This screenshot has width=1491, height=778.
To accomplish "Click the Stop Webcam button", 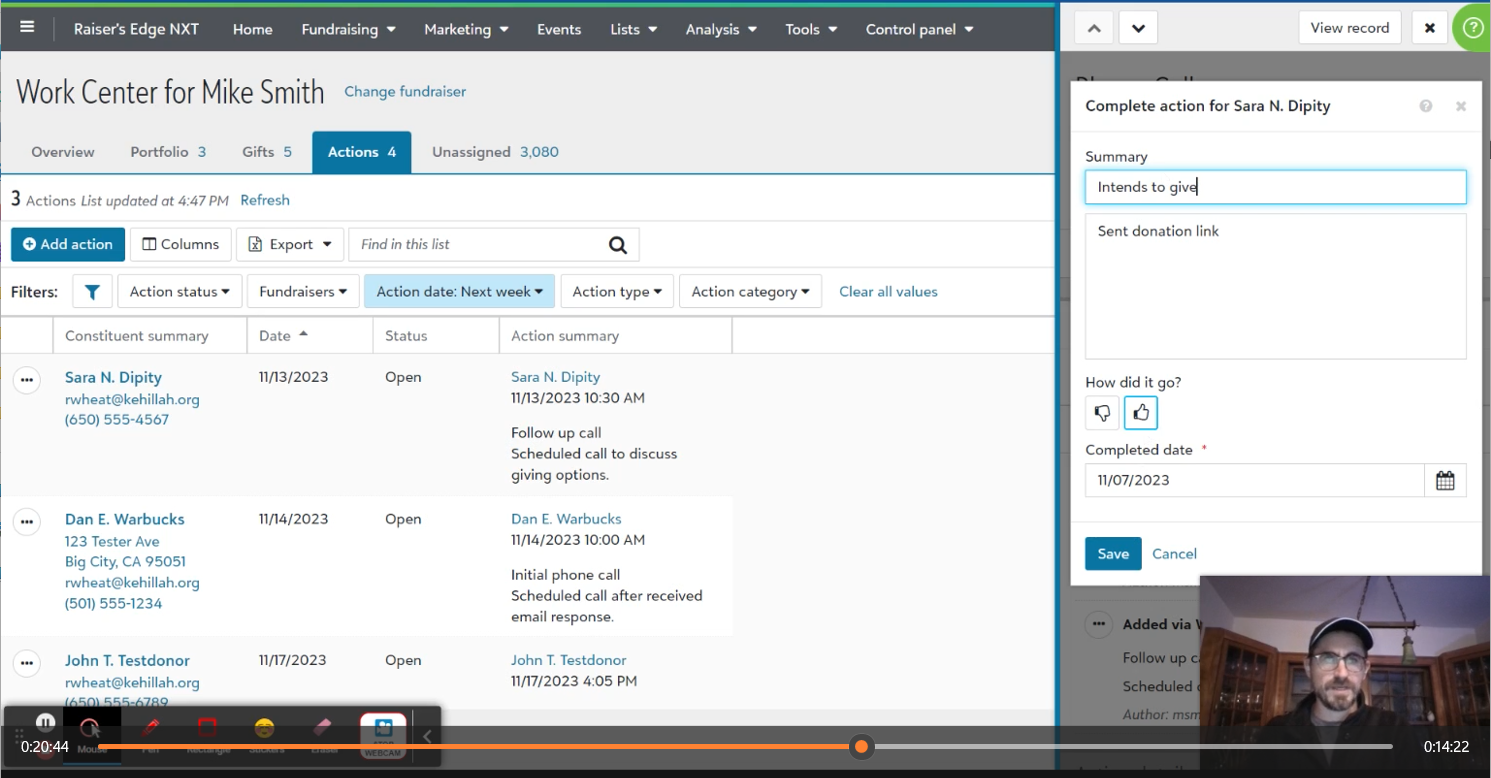I will pos(383,735).
